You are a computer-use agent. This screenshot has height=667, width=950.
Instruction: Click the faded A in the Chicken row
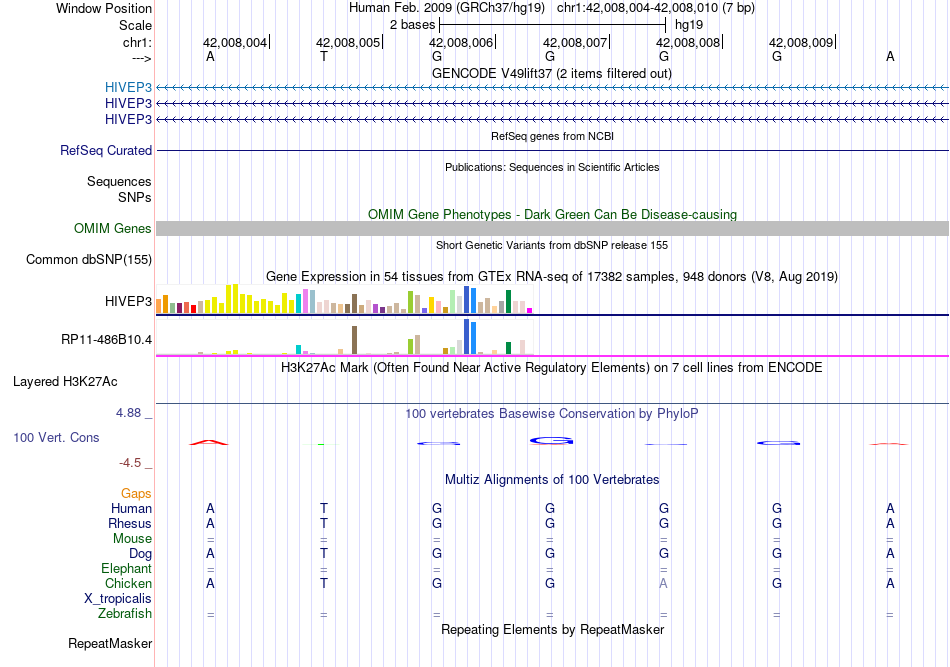tap(663, 583)
